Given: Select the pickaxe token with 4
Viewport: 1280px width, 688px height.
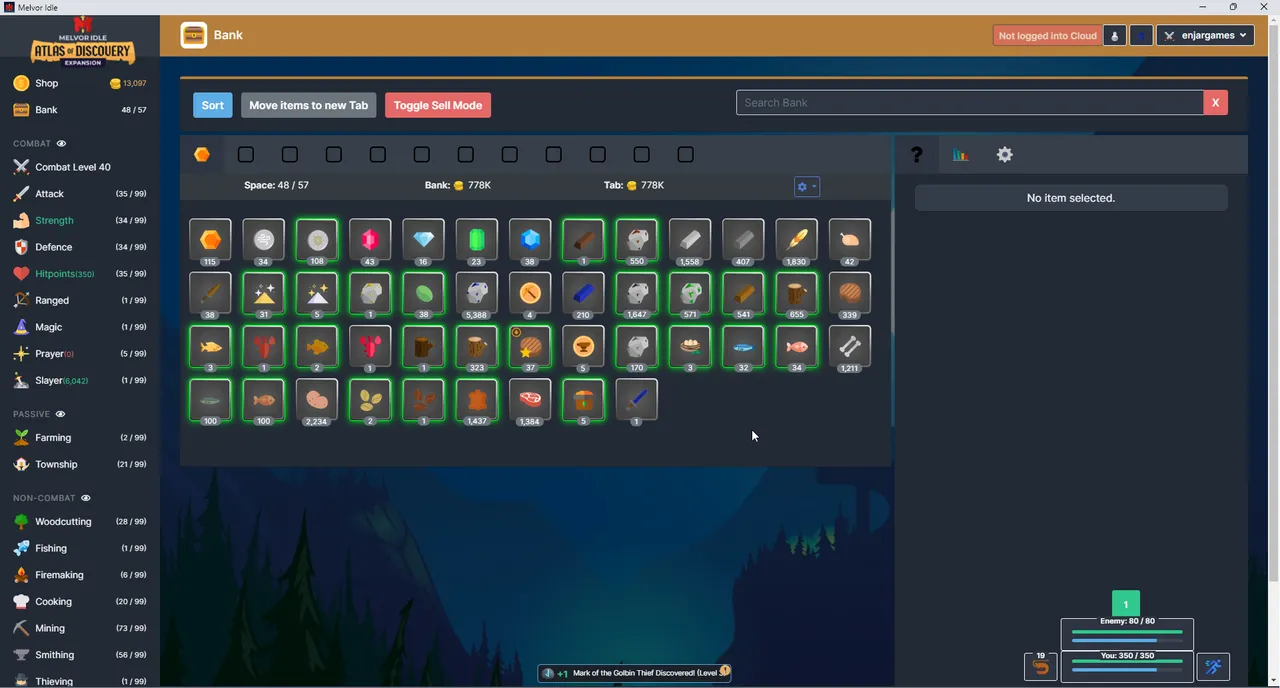Looking at the screenshot, I should tap(530, 293).
